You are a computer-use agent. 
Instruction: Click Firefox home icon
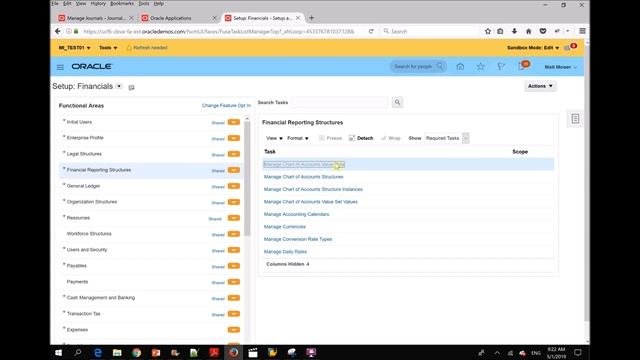click(529, 31)
